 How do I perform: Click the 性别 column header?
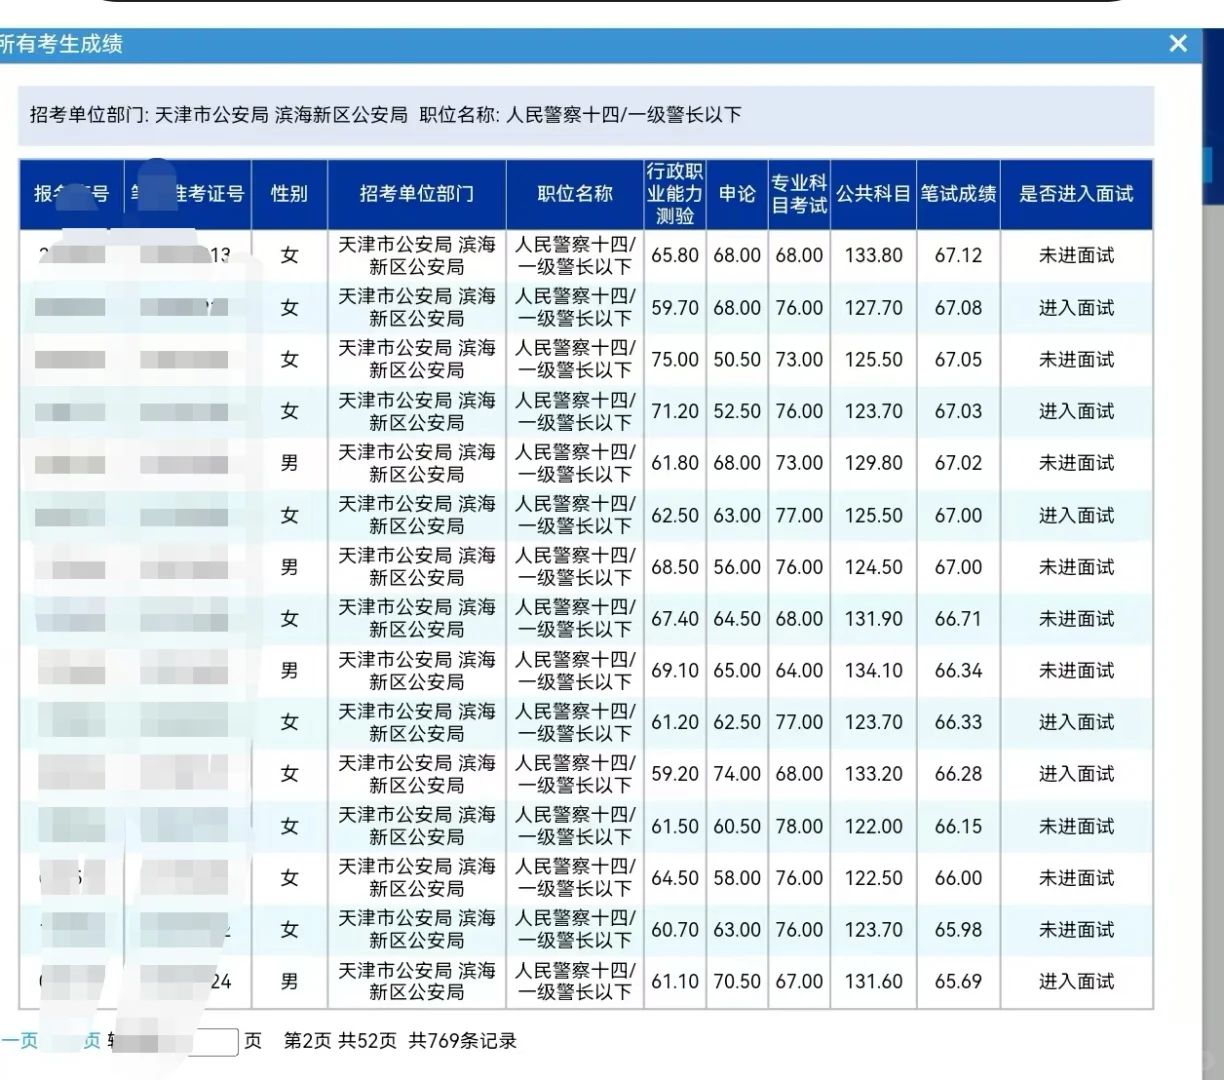(x=289, y=194)
